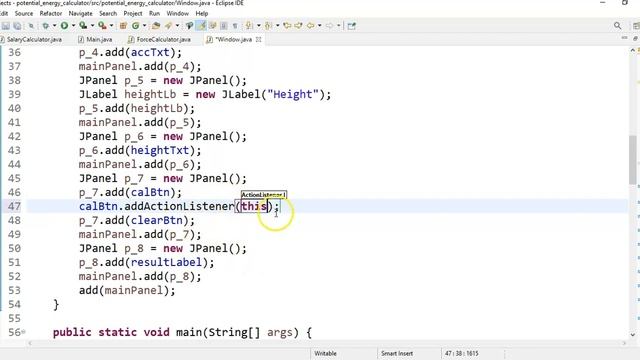This screenshot has height=360, width=640.
Task: Click the Debug bug icon
Action: (46, 26)
